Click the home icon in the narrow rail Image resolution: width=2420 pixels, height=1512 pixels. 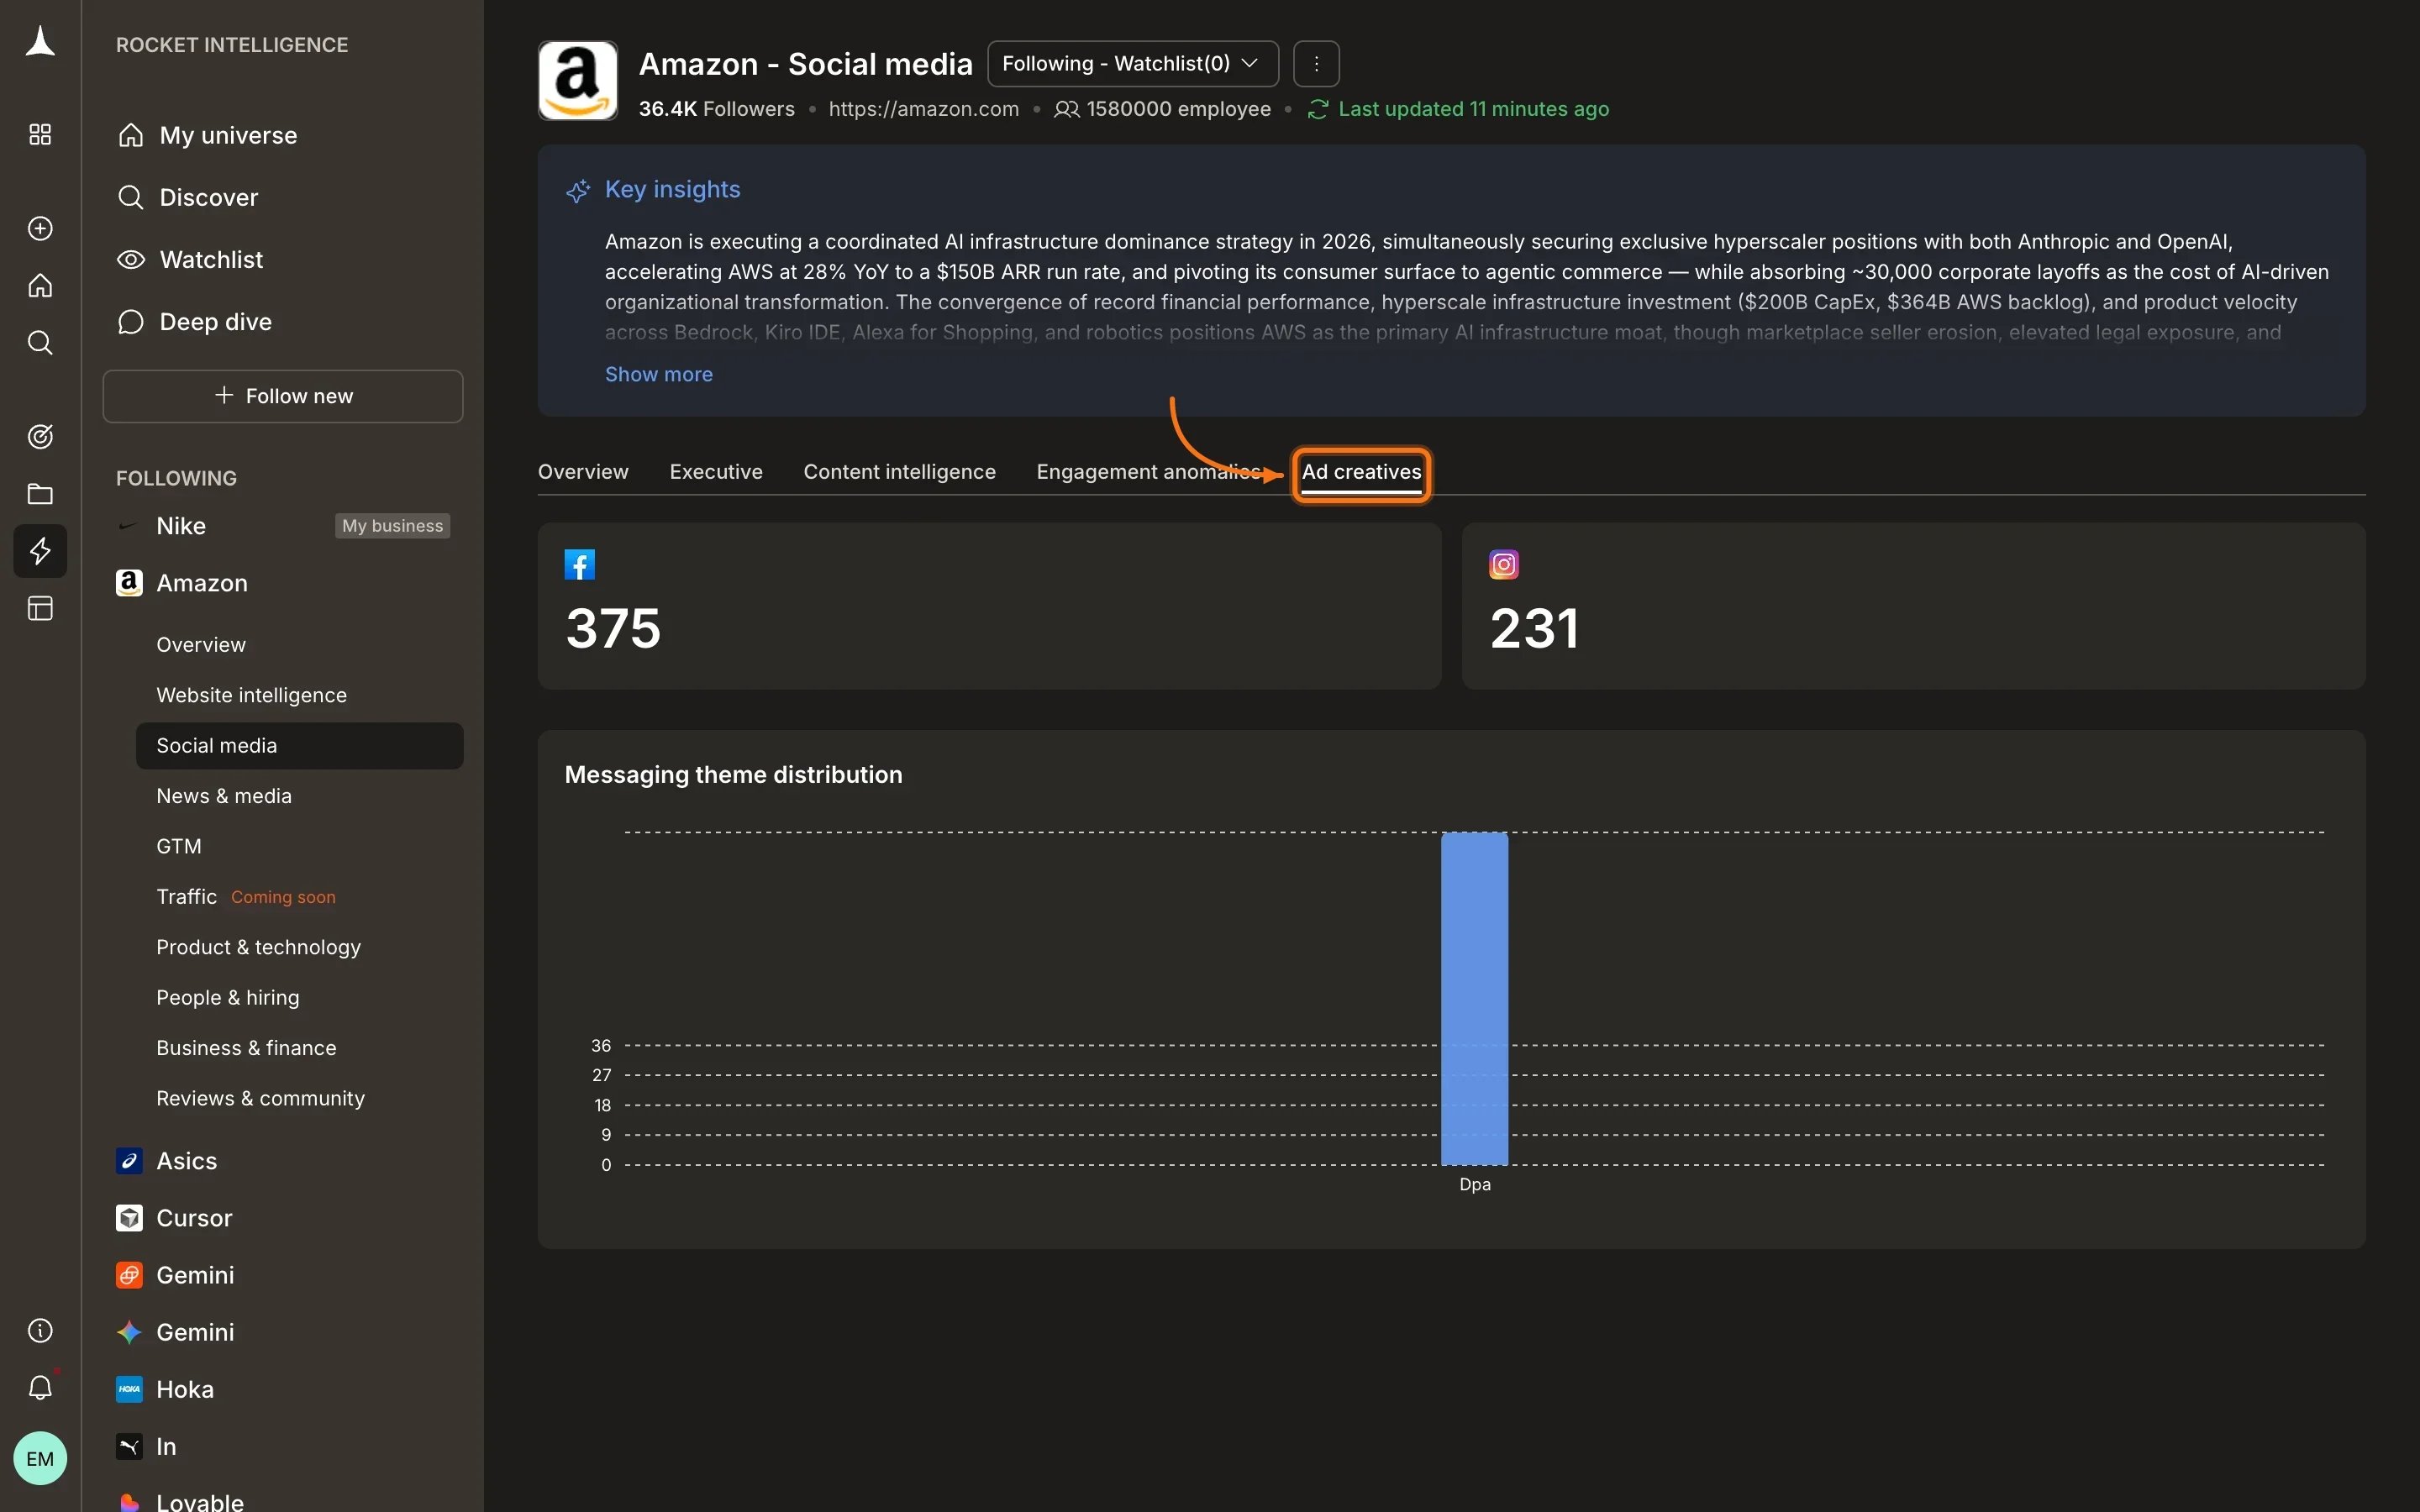(x=40, y=286)
